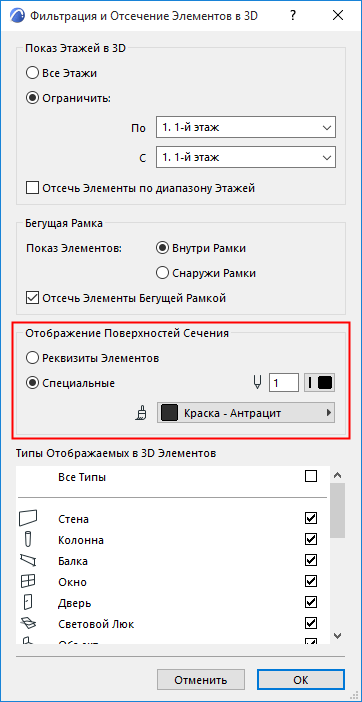
Task: Confirm with the OK button
Action: click(301, 681)
